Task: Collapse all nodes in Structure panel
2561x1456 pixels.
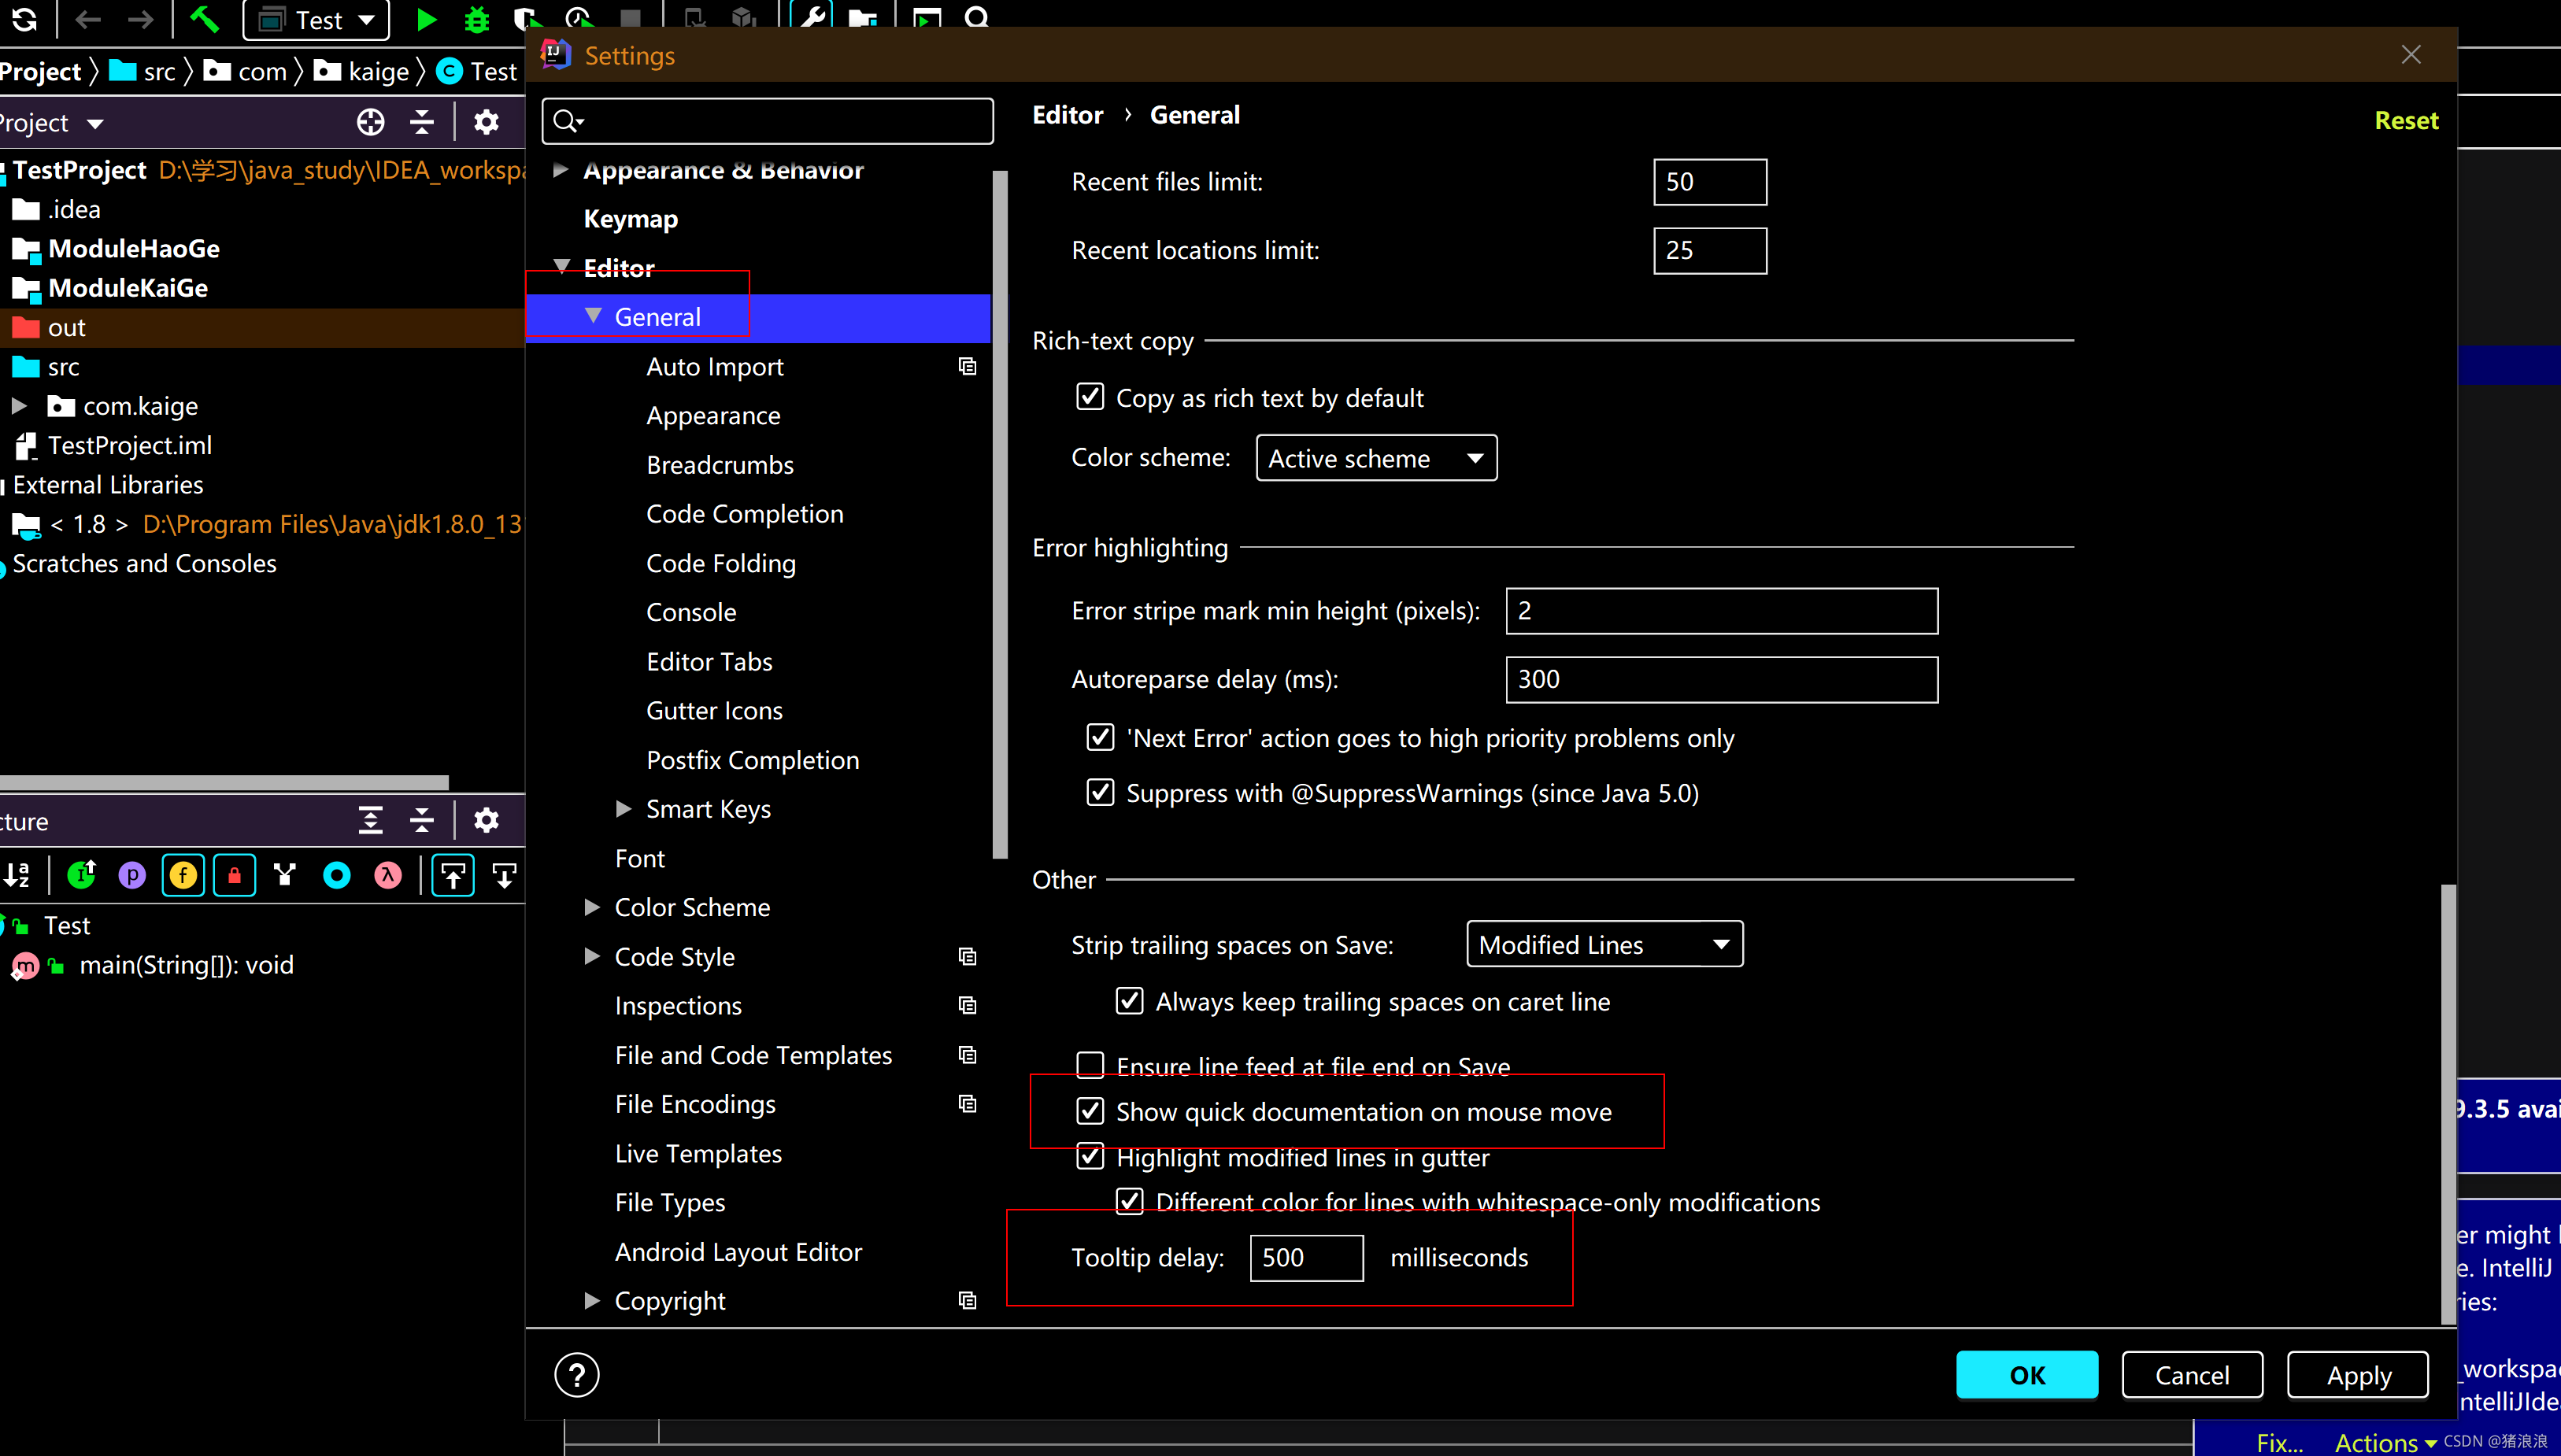Action: pos(422,820)
